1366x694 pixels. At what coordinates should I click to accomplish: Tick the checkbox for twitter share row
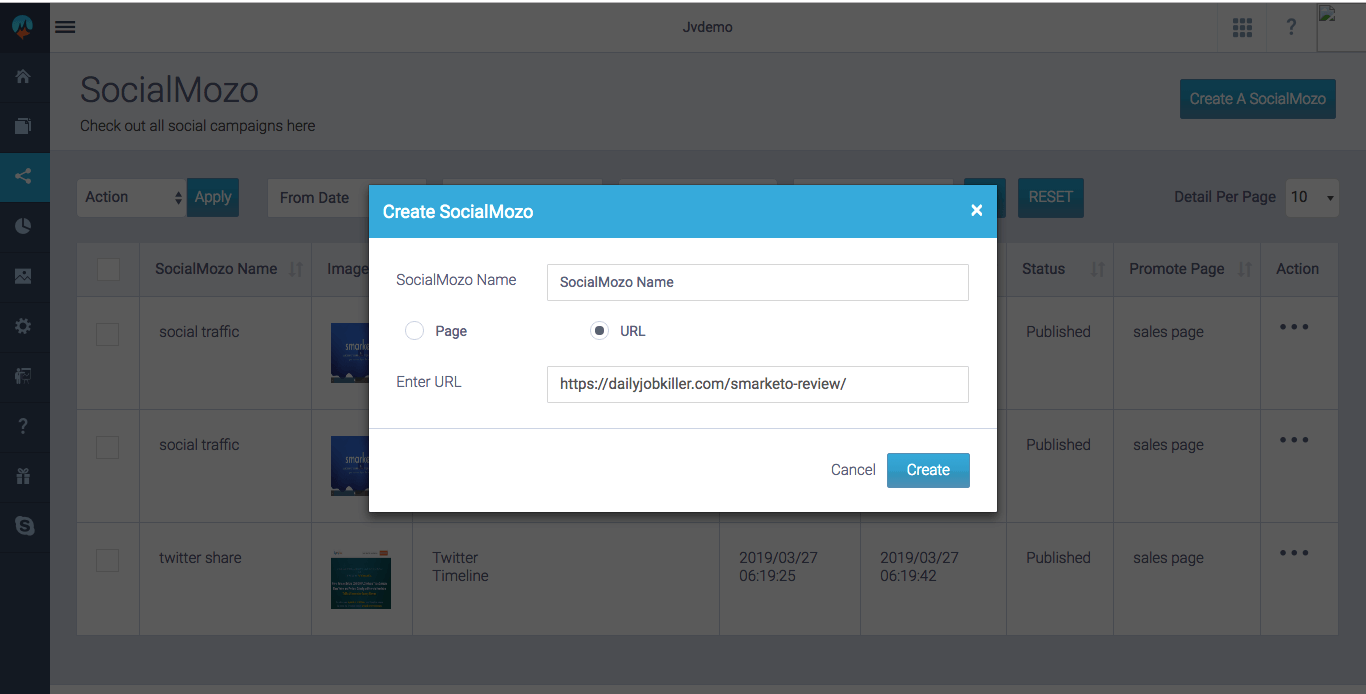pyautogui.click(x=108, y=560)
